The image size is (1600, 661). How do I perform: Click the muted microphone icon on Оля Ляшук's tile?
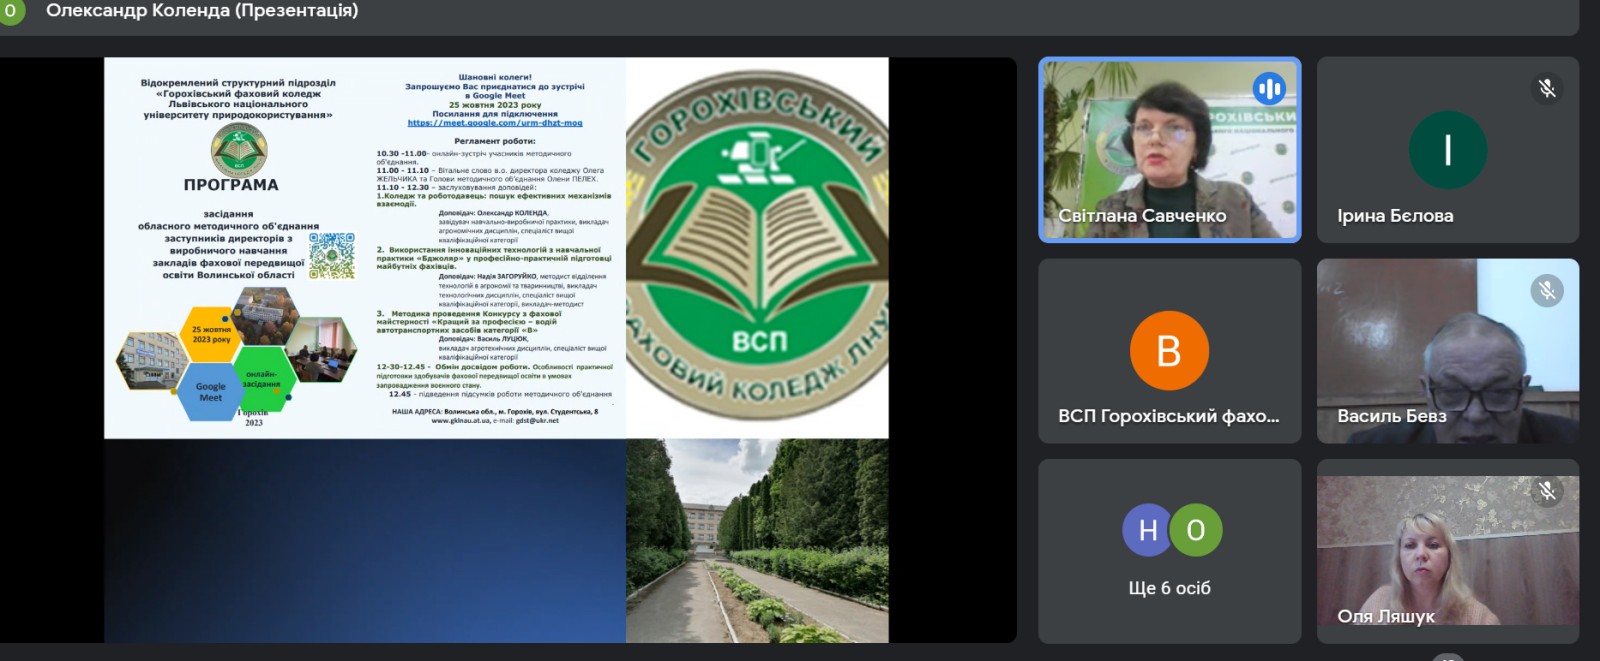point(1546,490)
